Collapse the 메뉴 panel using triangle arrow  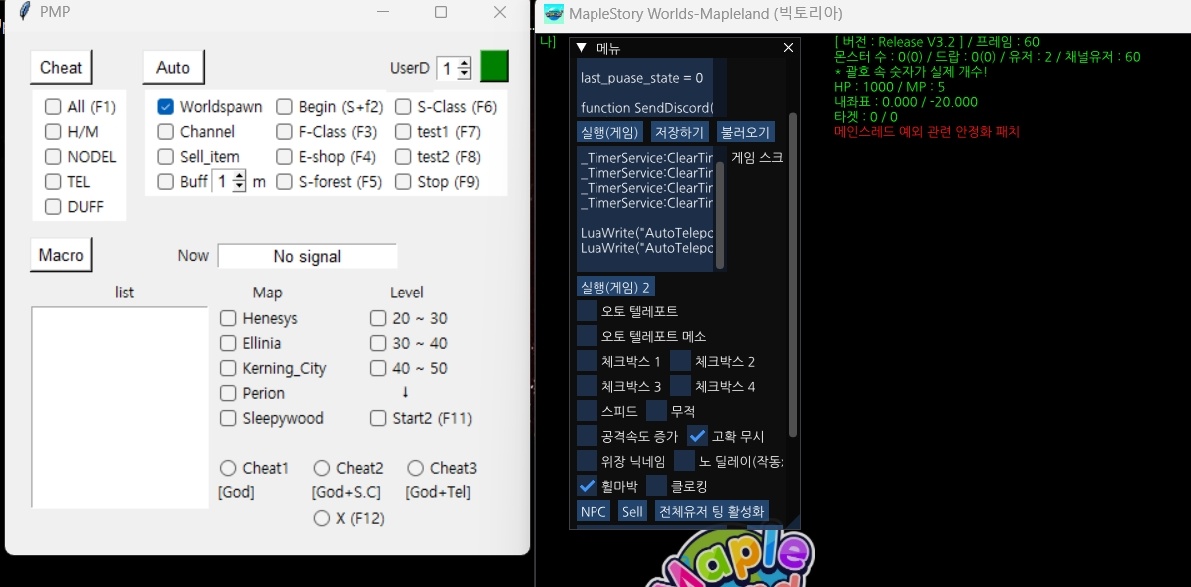coord(581,48)
